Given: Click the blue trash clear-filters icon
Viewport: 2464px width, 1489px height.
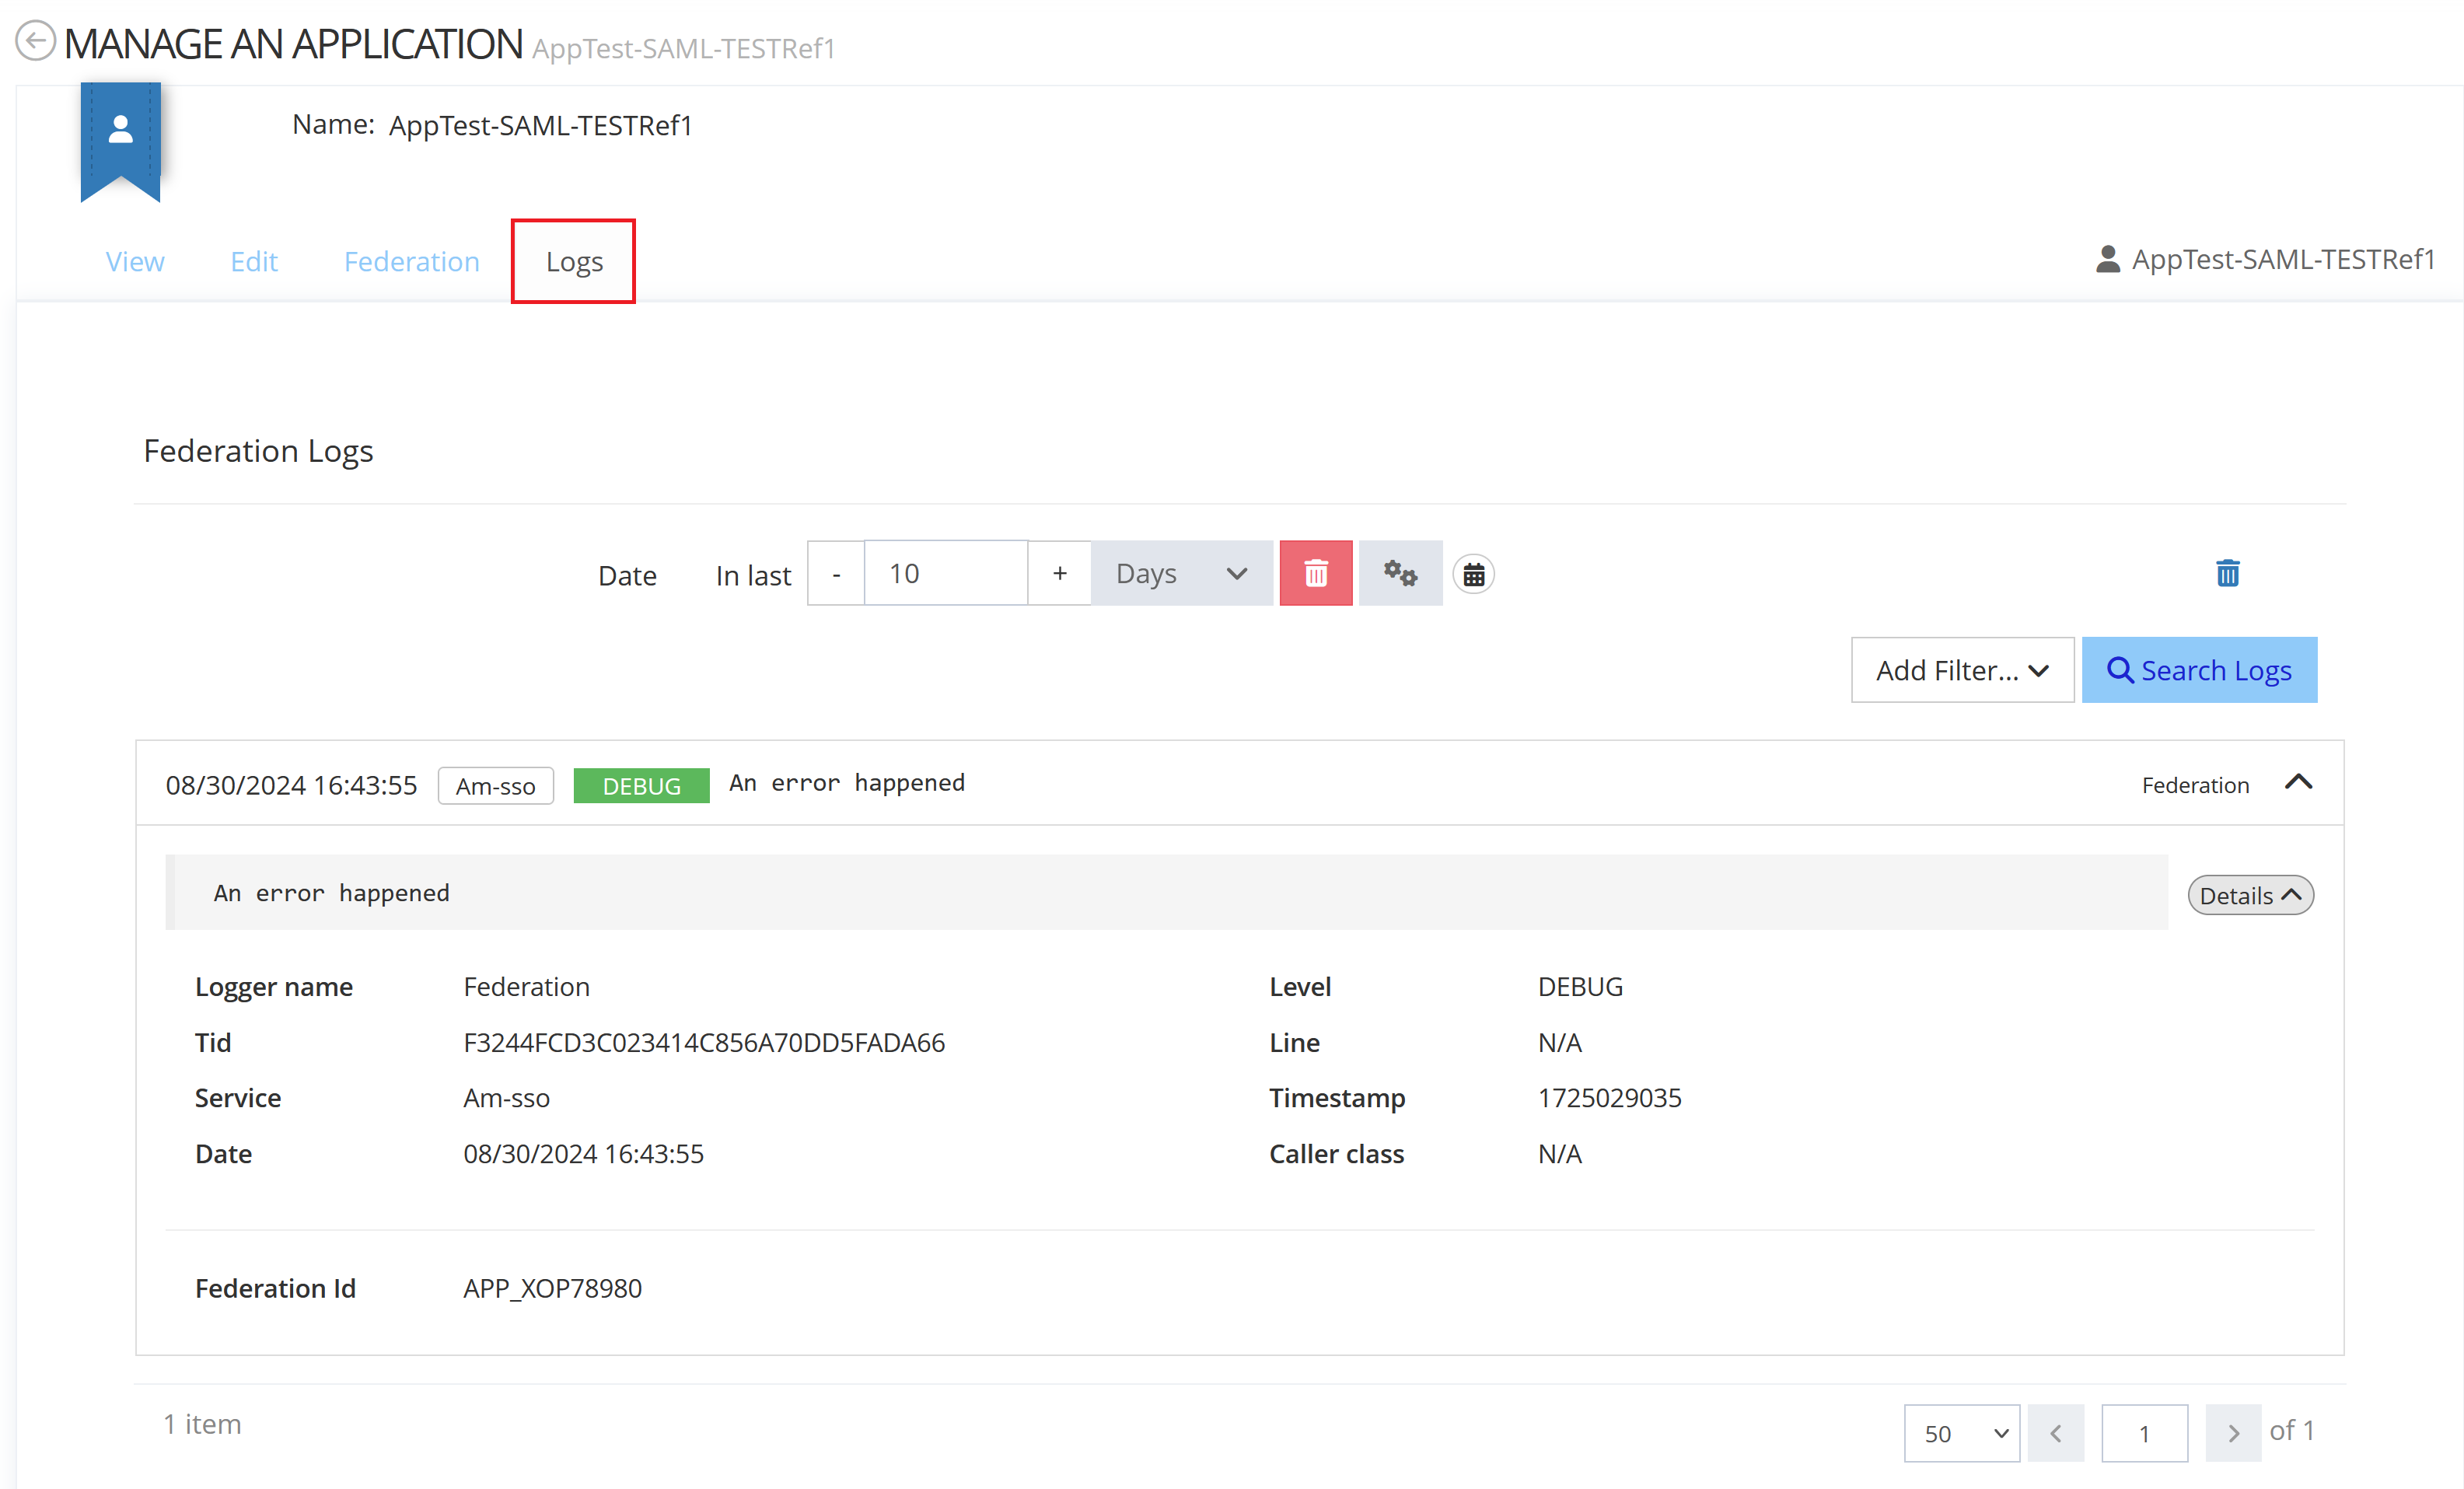Looking at the screenshot, I should tap(2227, 573).
